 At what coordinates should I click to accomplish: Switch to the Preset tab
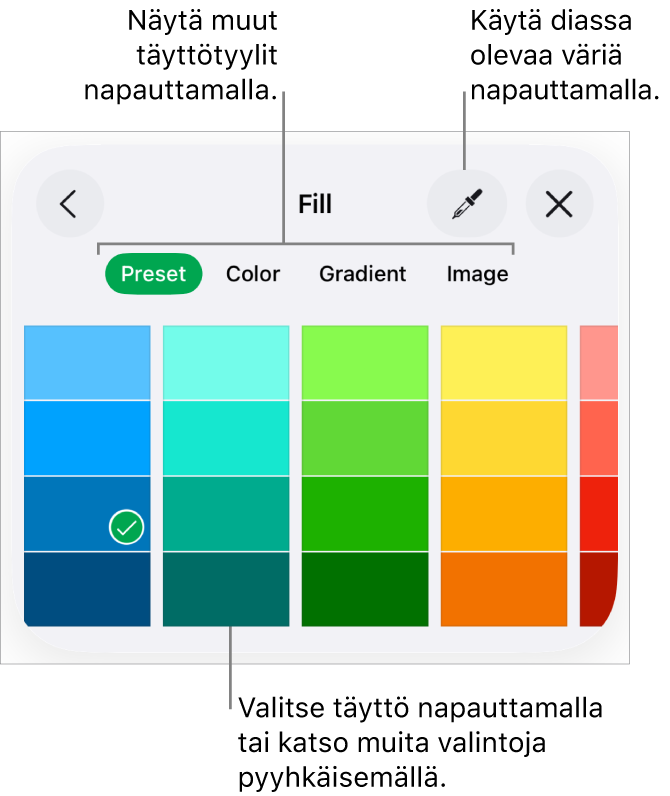[x=153, y=274]
